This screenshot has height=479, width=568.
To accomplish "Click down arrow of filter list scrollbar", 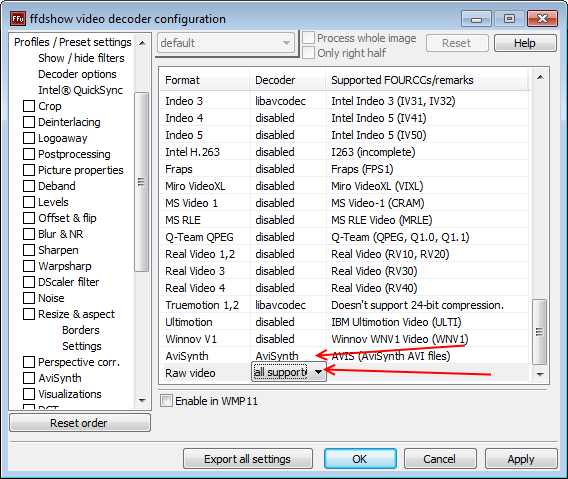I will [142, 400].
